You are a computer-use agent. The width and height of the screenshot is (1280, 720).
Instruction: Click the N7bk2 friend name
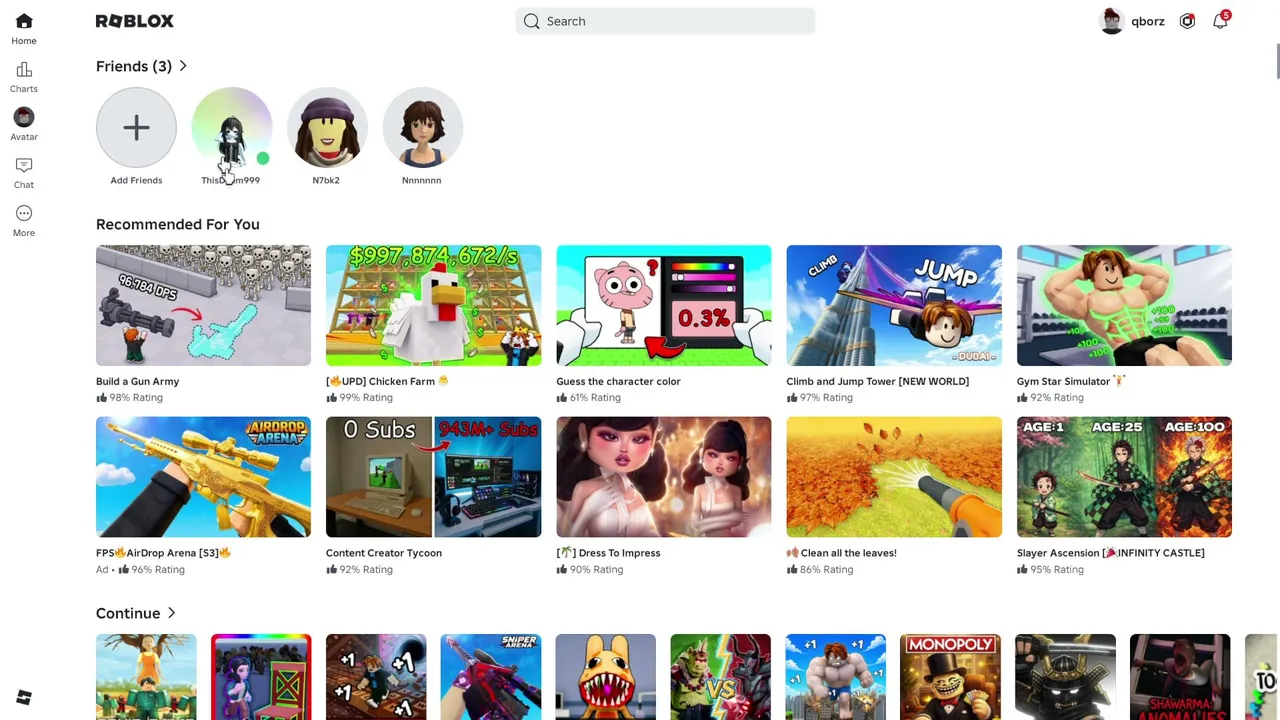tap(326, 180)
